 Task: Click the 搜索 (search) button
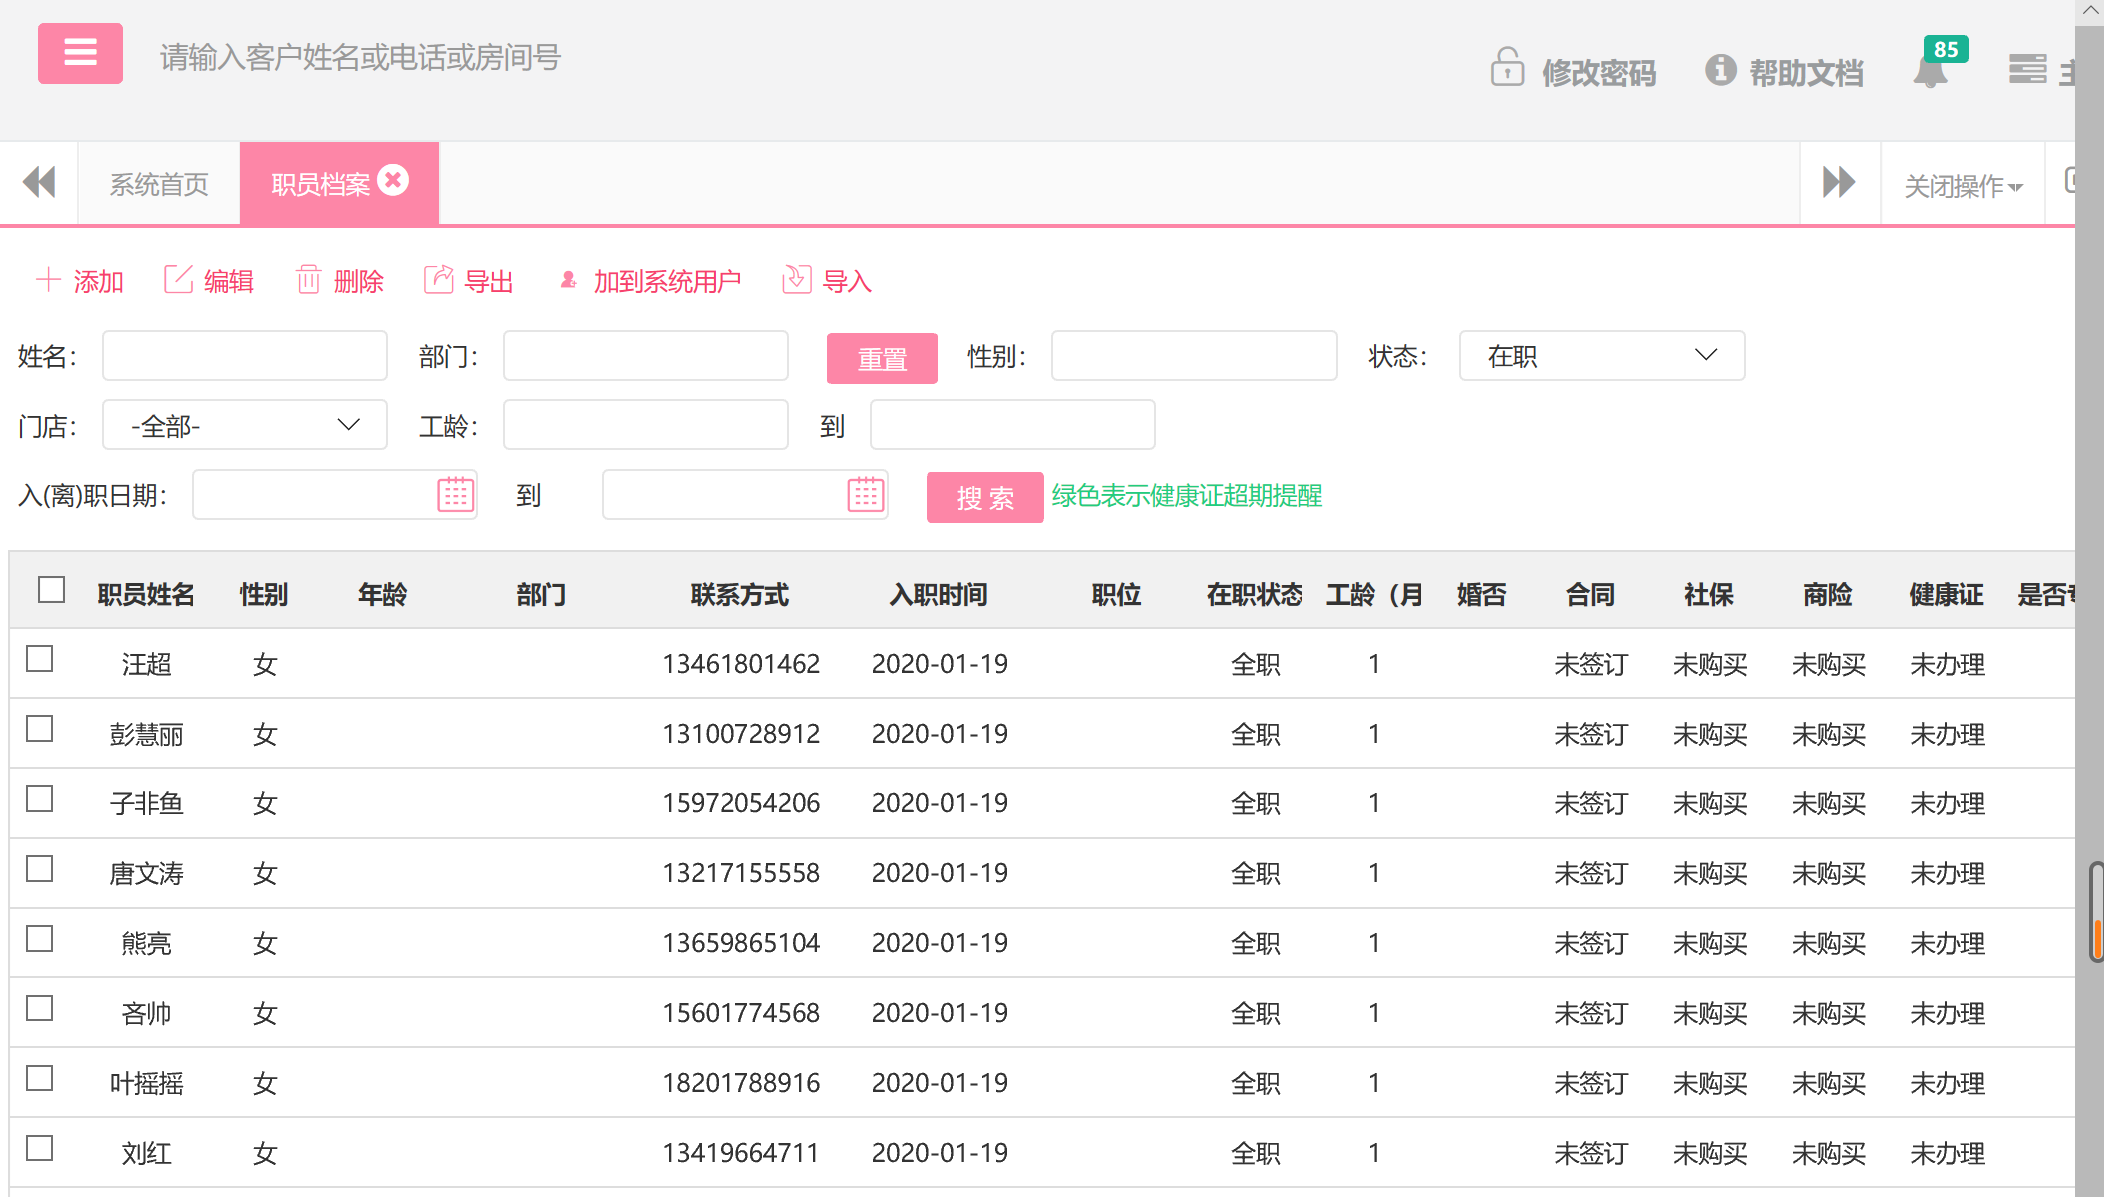[984, 497]
